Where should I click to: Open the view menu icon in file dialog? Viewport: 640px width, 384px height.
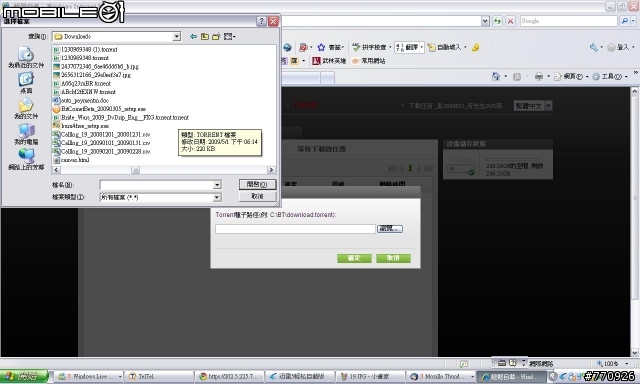(x=229, y=37)
